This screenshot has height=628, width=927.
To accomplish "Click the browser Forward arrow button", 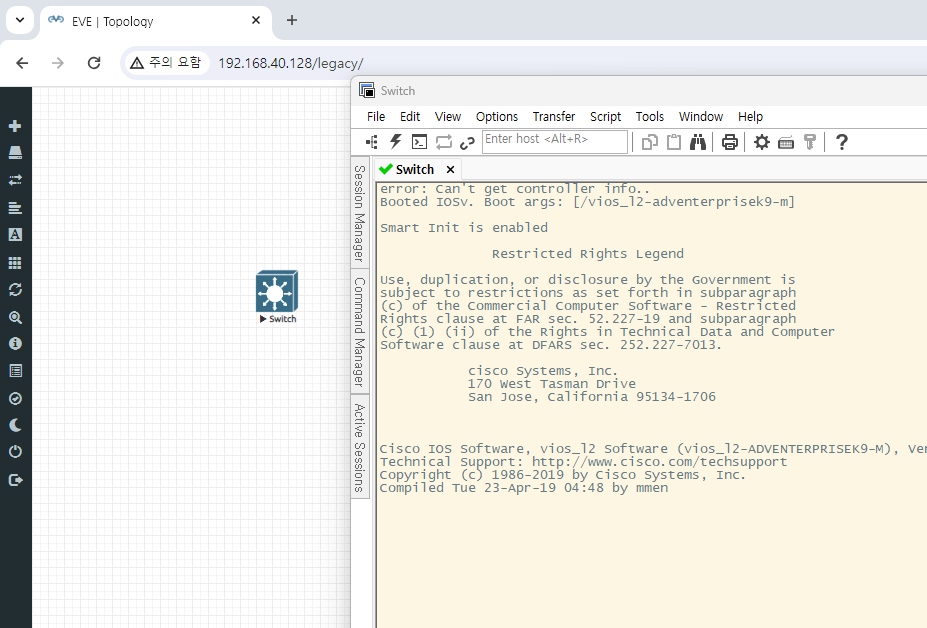I will (x=58, y=63).
